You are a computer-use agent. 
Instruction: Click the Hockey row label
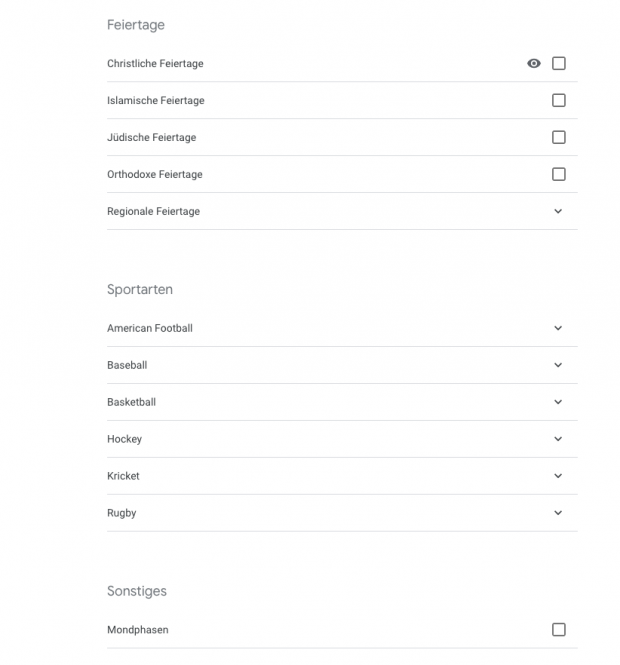pyautogui.click(x=124, y=439)
